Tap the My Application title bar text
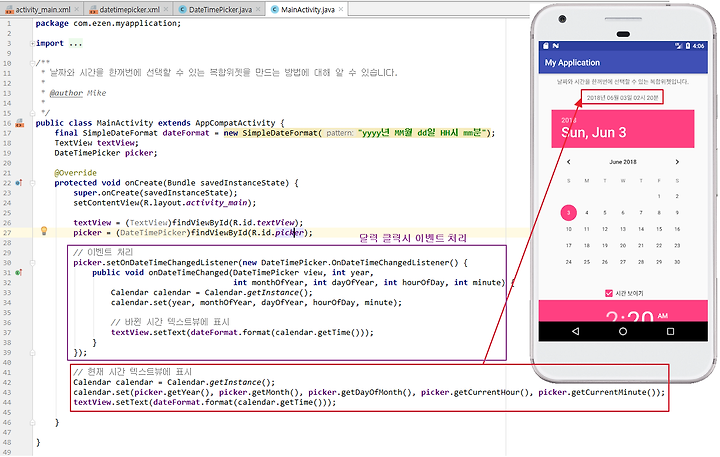The width and height of the screenshot is (720, 457). pos(572,62)
